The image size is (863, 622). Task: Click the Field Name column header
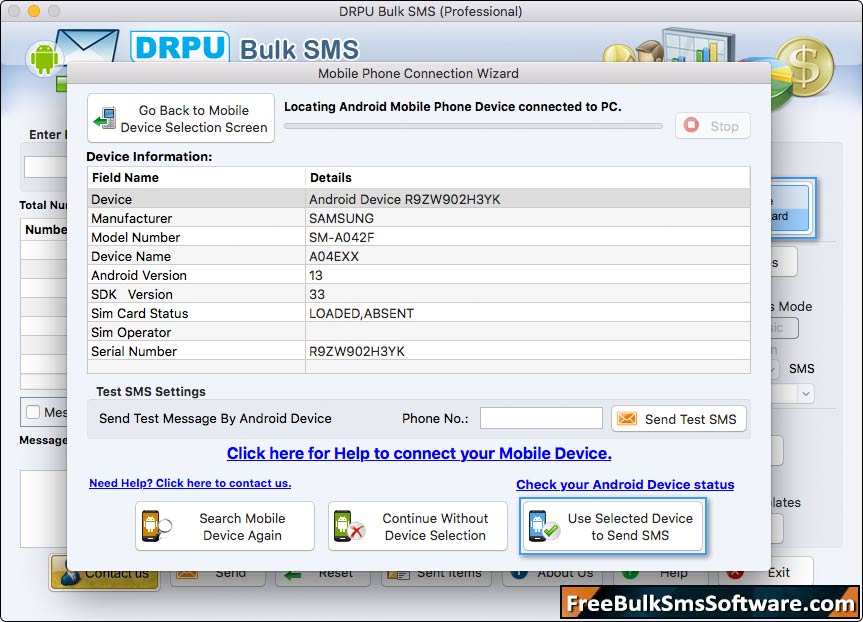(x=196, y=178)
